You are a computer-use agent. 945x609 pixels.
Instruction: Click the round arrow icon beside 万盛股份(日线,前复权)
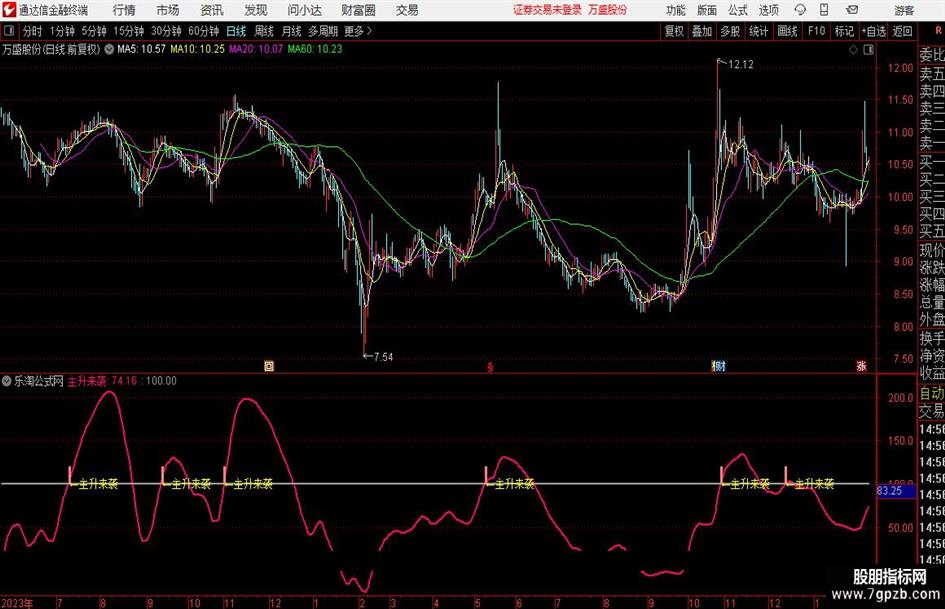coord(109,49)
